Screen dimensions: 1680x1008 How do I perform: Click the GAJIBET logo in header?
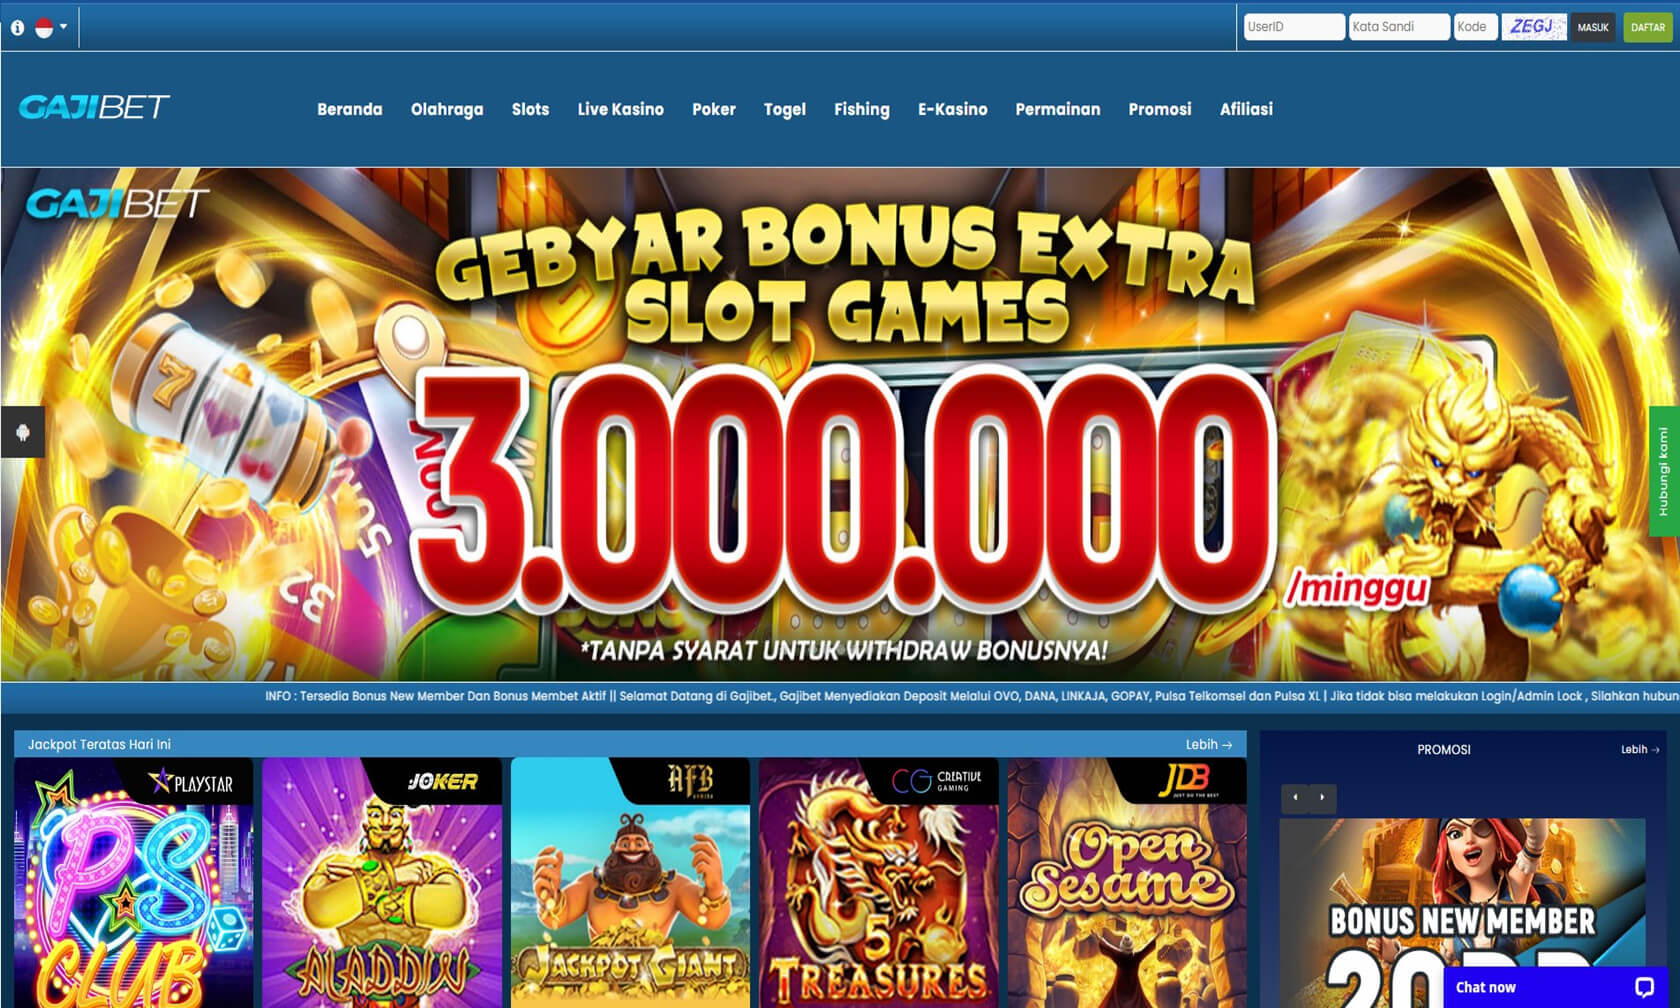94,107
